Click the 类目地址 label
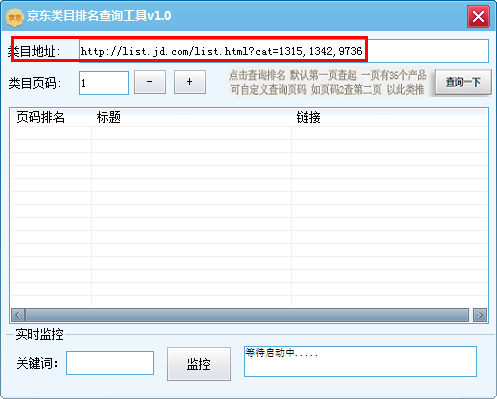The image size is (497, 399). (x=34, y=51)
